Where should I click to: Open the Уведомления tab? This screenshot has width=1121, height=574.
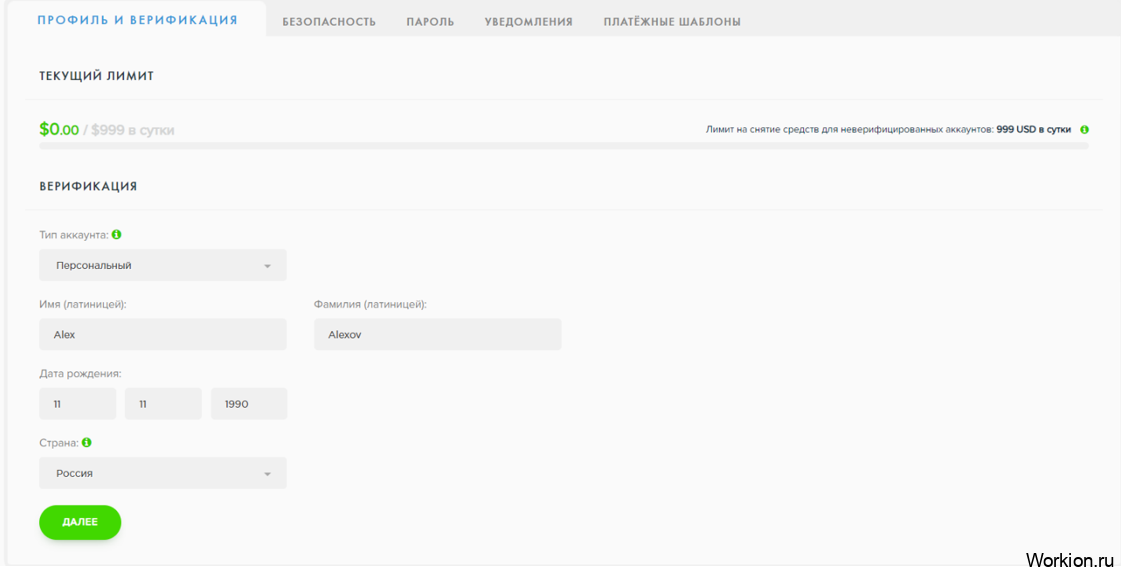point(528,22)
